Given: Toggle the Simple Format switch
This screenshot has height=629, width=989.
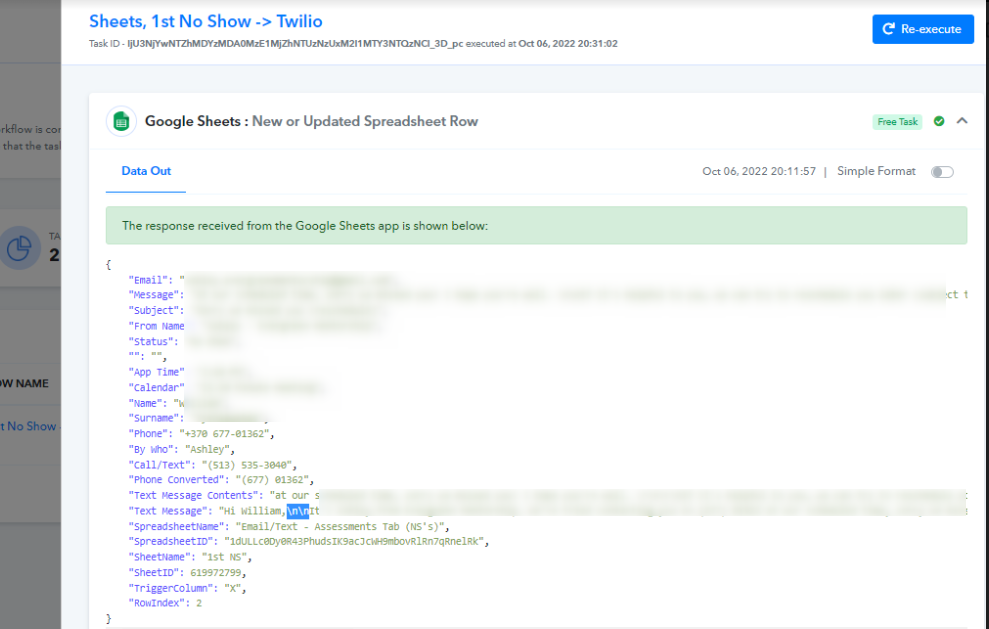Looking at the screenshot, I should click(x=942, y=172).
